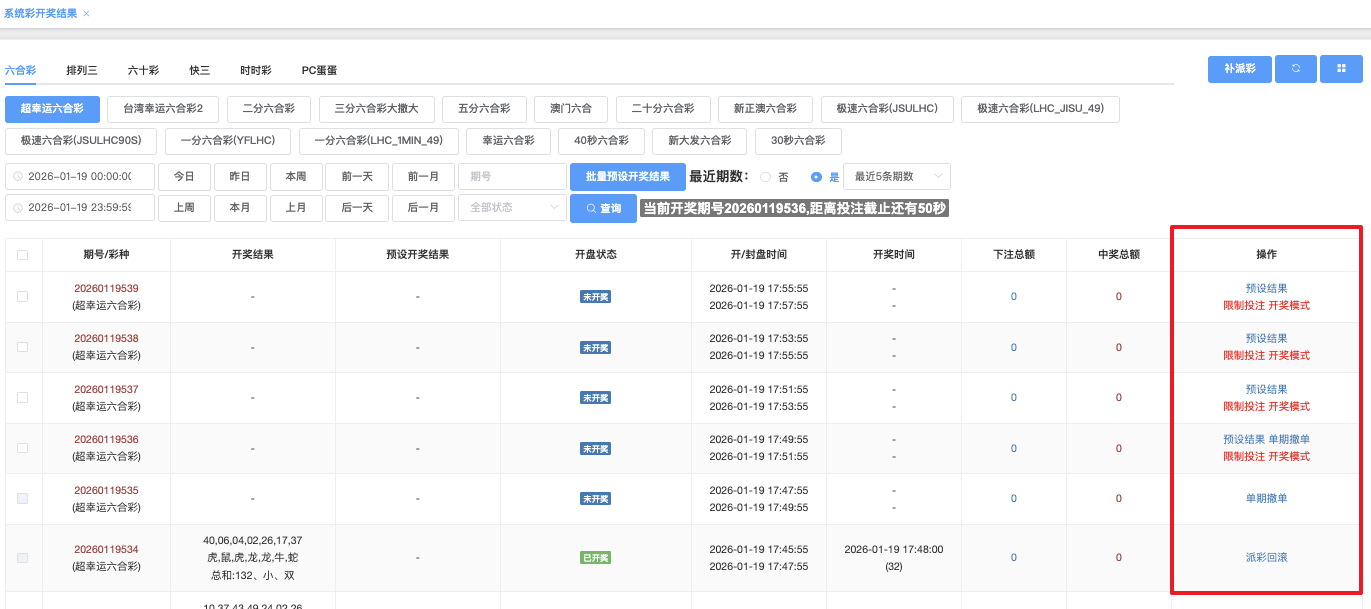Expand the 全部状态 status dropdown
Viewport: 1371px width, 609px height.
pyautogui.click(x=512, y=208)
